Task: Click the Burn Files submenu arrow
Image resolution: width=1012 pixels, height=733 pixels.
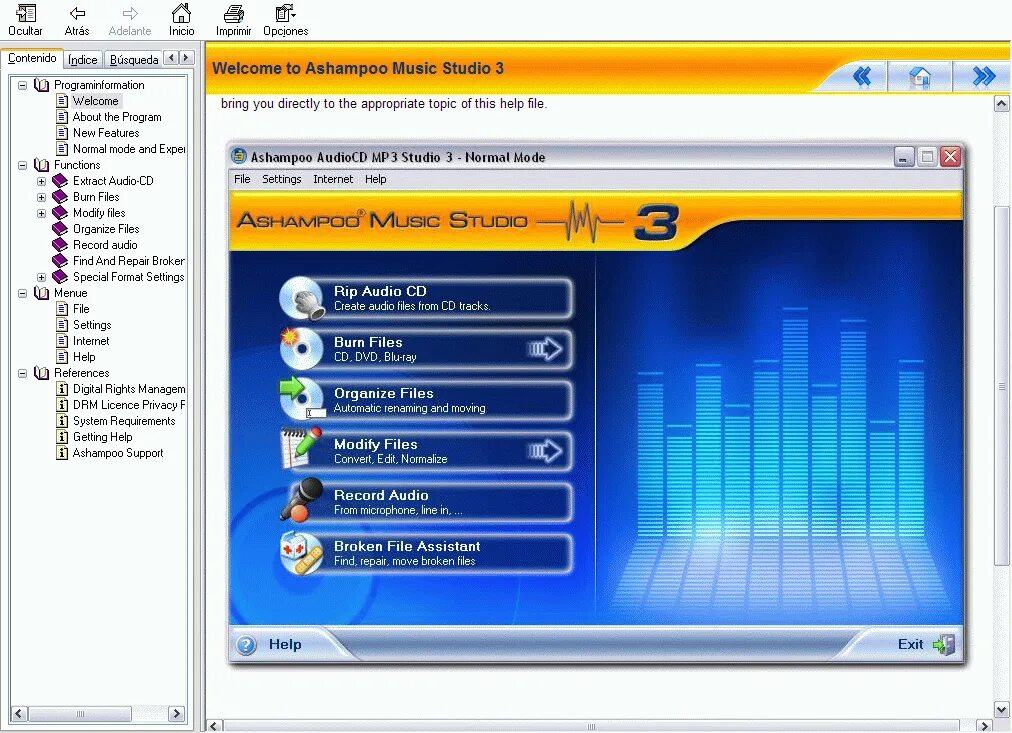Action: point(545,350)
